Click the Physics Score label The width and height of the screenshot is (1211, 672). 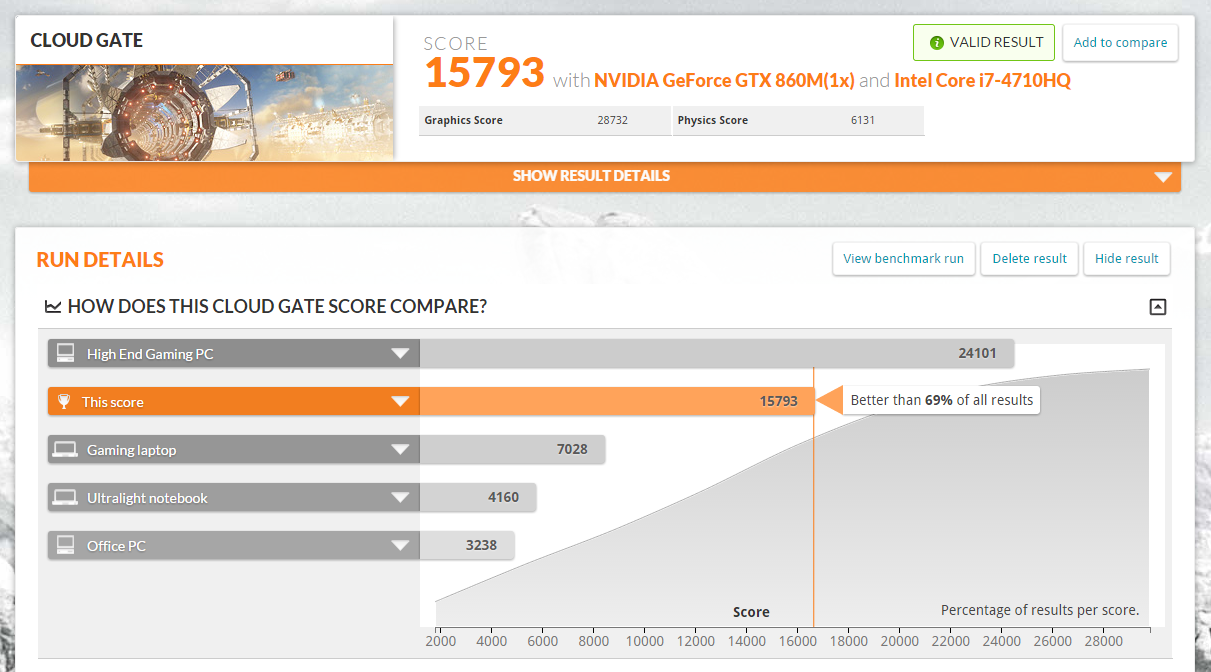pyautogui.click(x=712, y=120)
